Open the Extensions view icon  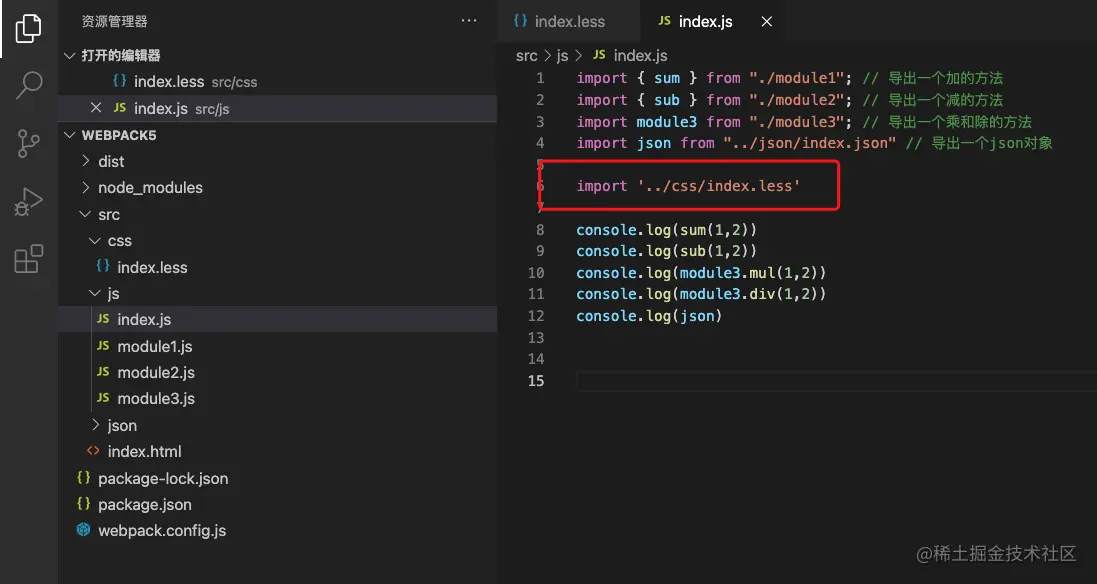(x=29, y=259)
